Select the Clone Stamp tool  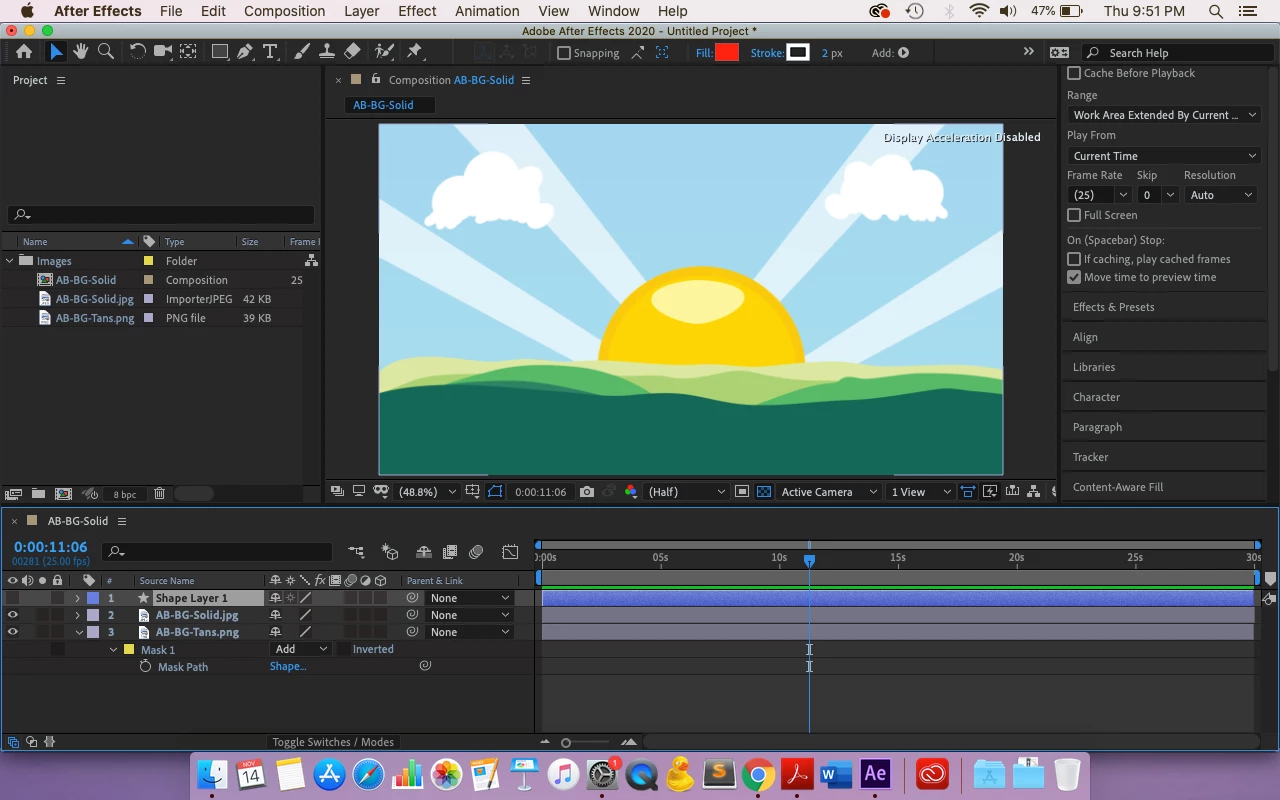(x=326, y=52)
